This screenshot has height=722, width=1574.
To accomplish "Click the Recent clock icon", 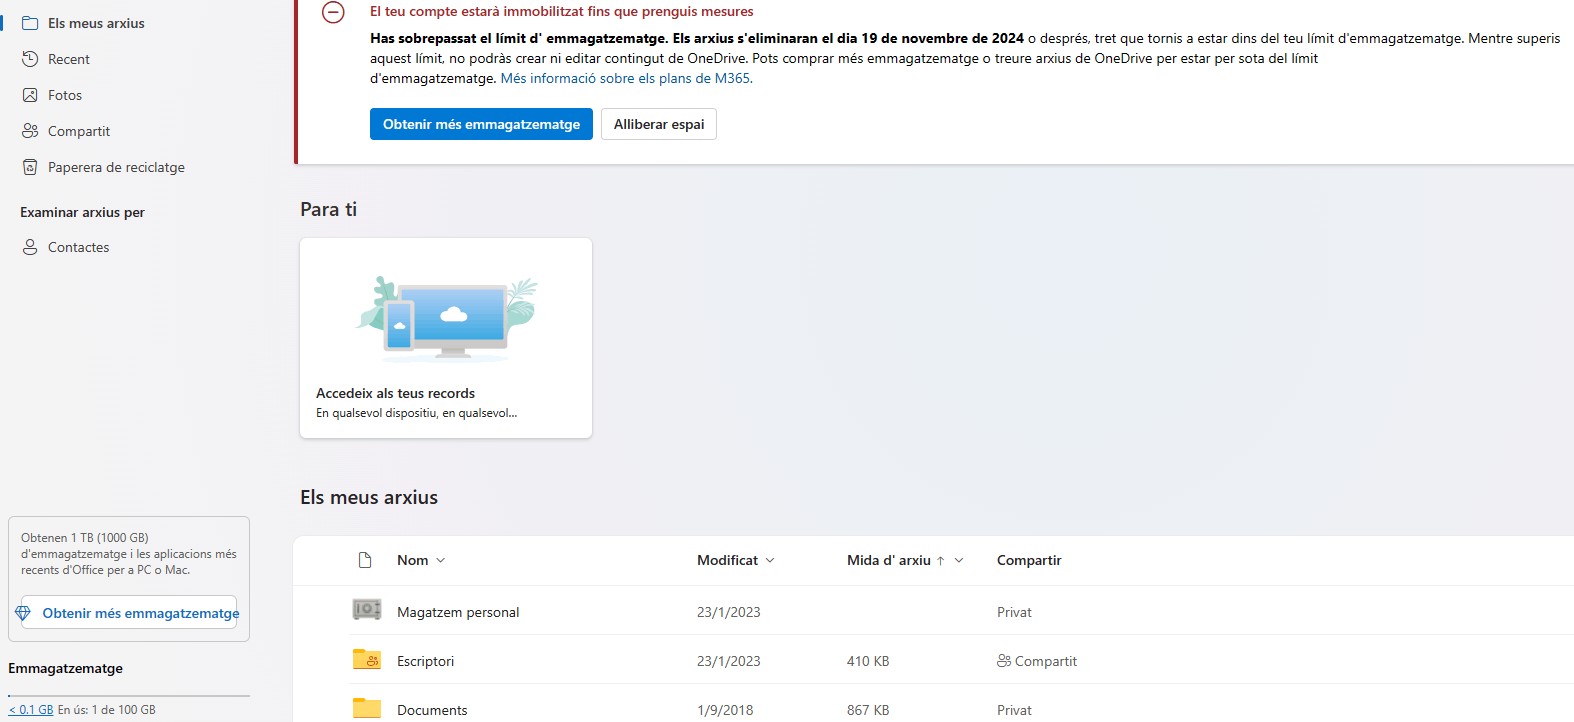I will [x=30, y=59].
